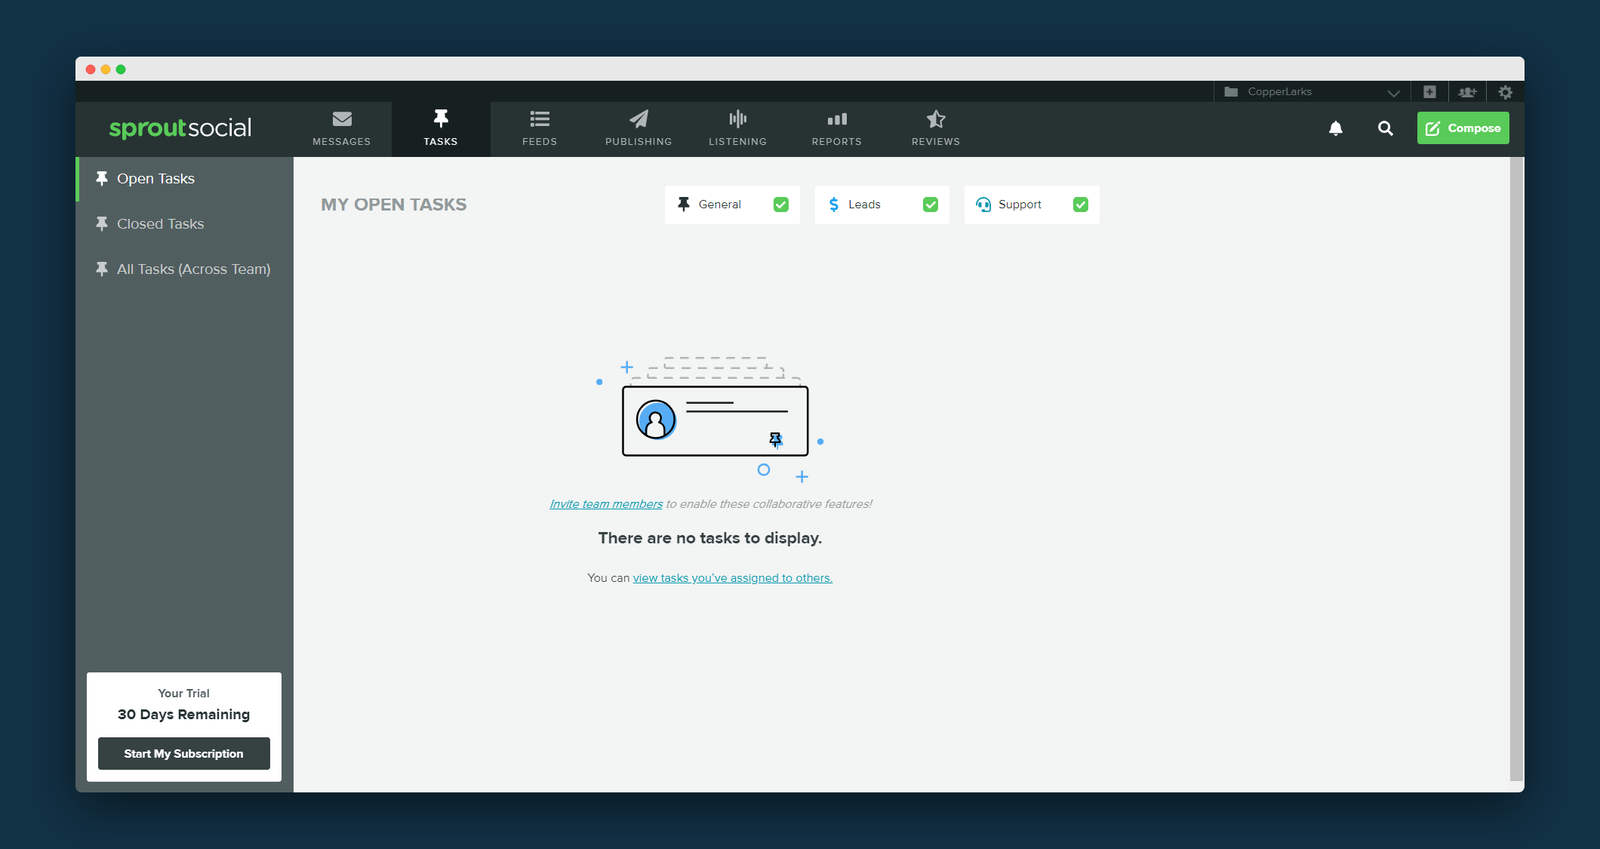Viewport: 1600px width, 849px height.
Task: Open the Messages envelope icon
Action: (341, 119)
